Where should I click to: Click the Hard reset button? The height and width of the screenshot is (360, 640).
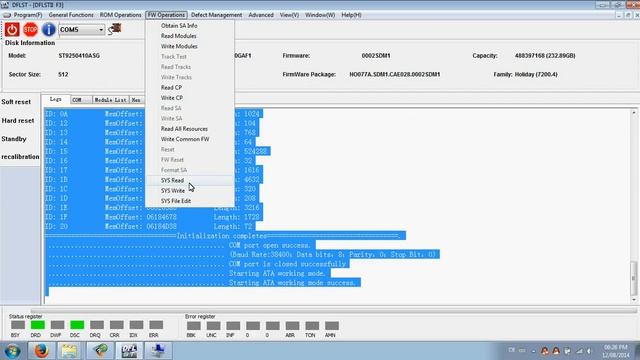click(x=18, y=121)
